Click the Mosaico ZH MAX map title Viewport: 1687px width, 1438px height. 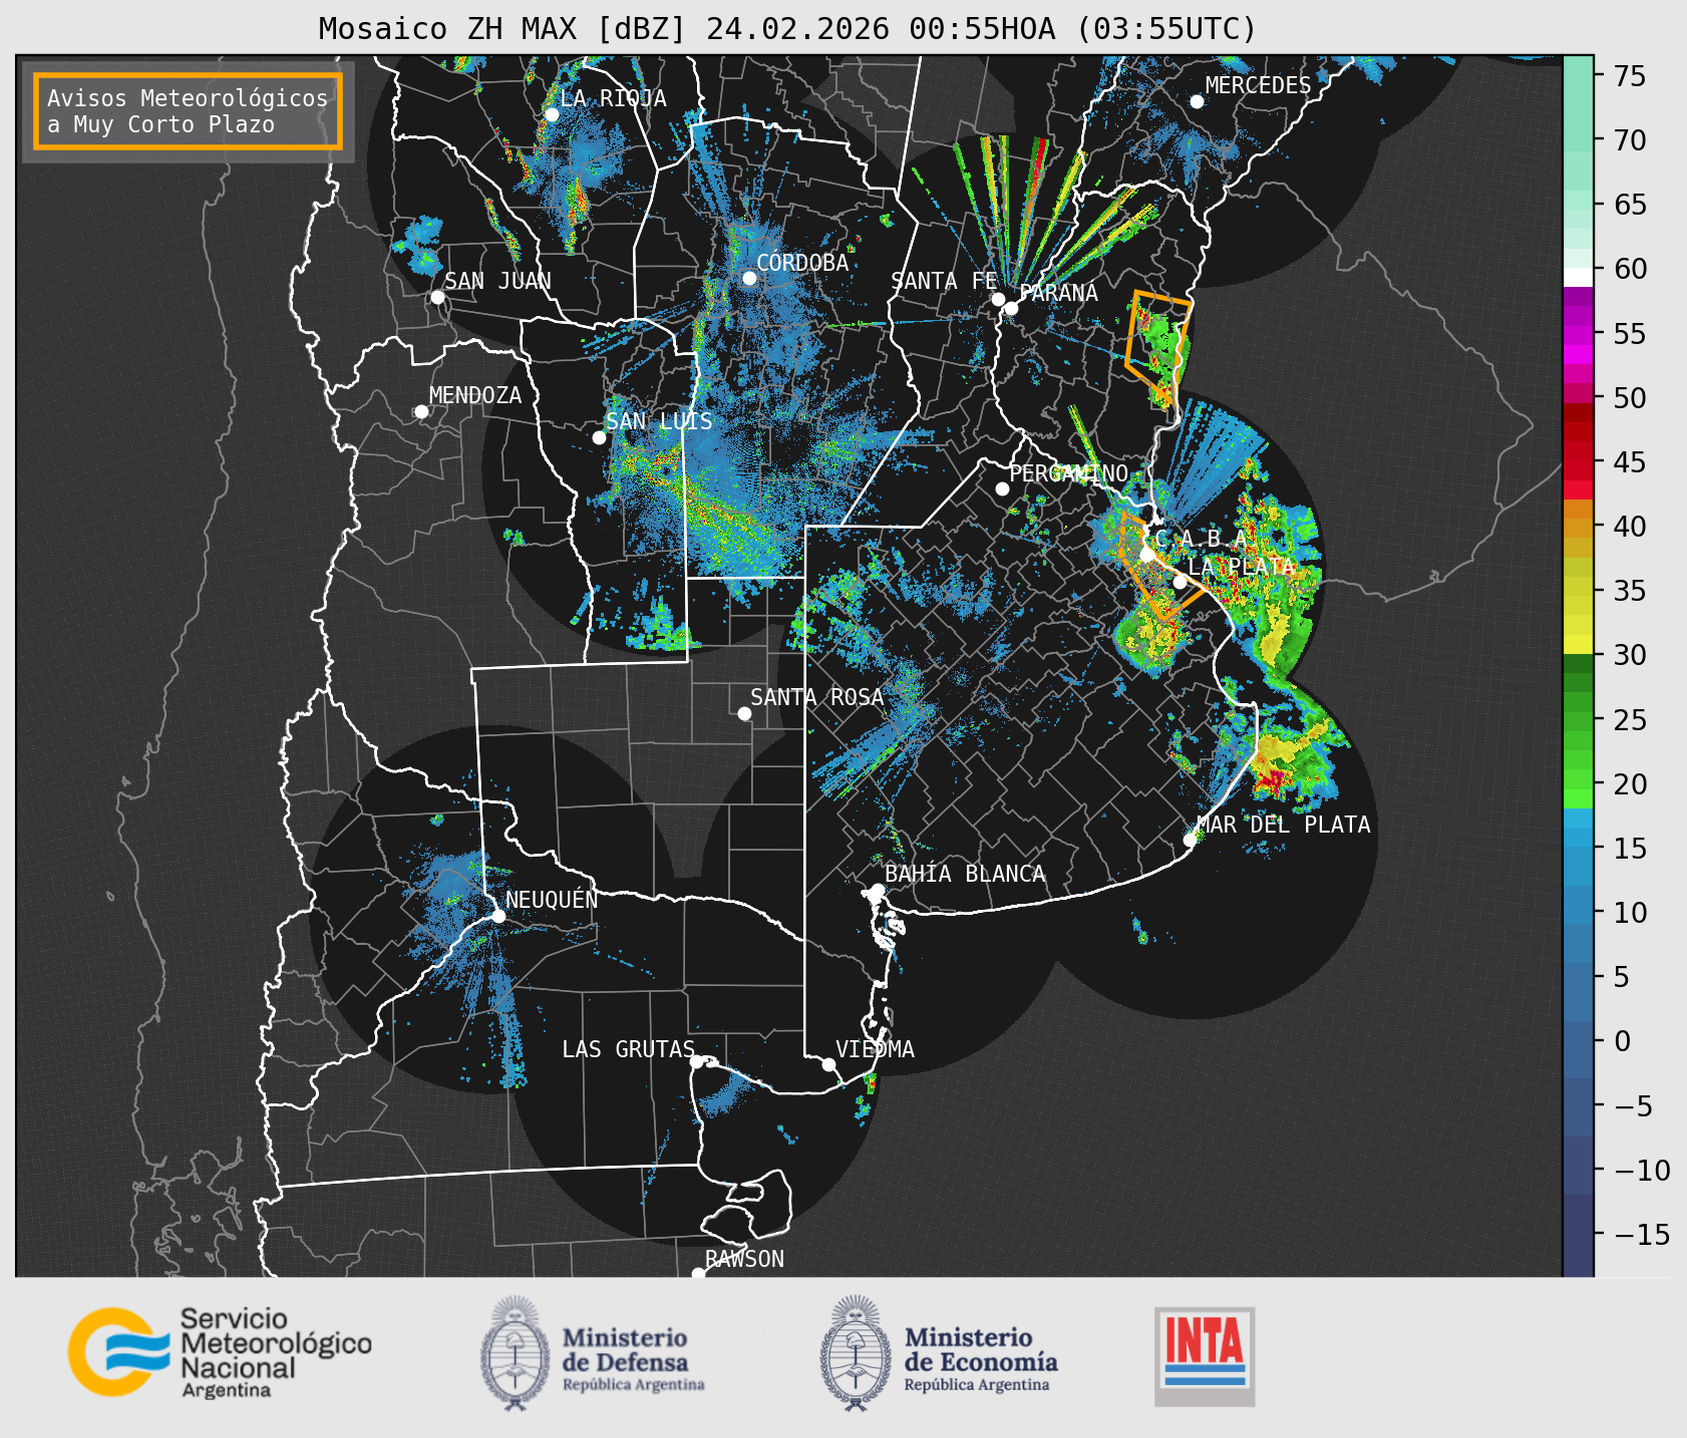[787, 28]
